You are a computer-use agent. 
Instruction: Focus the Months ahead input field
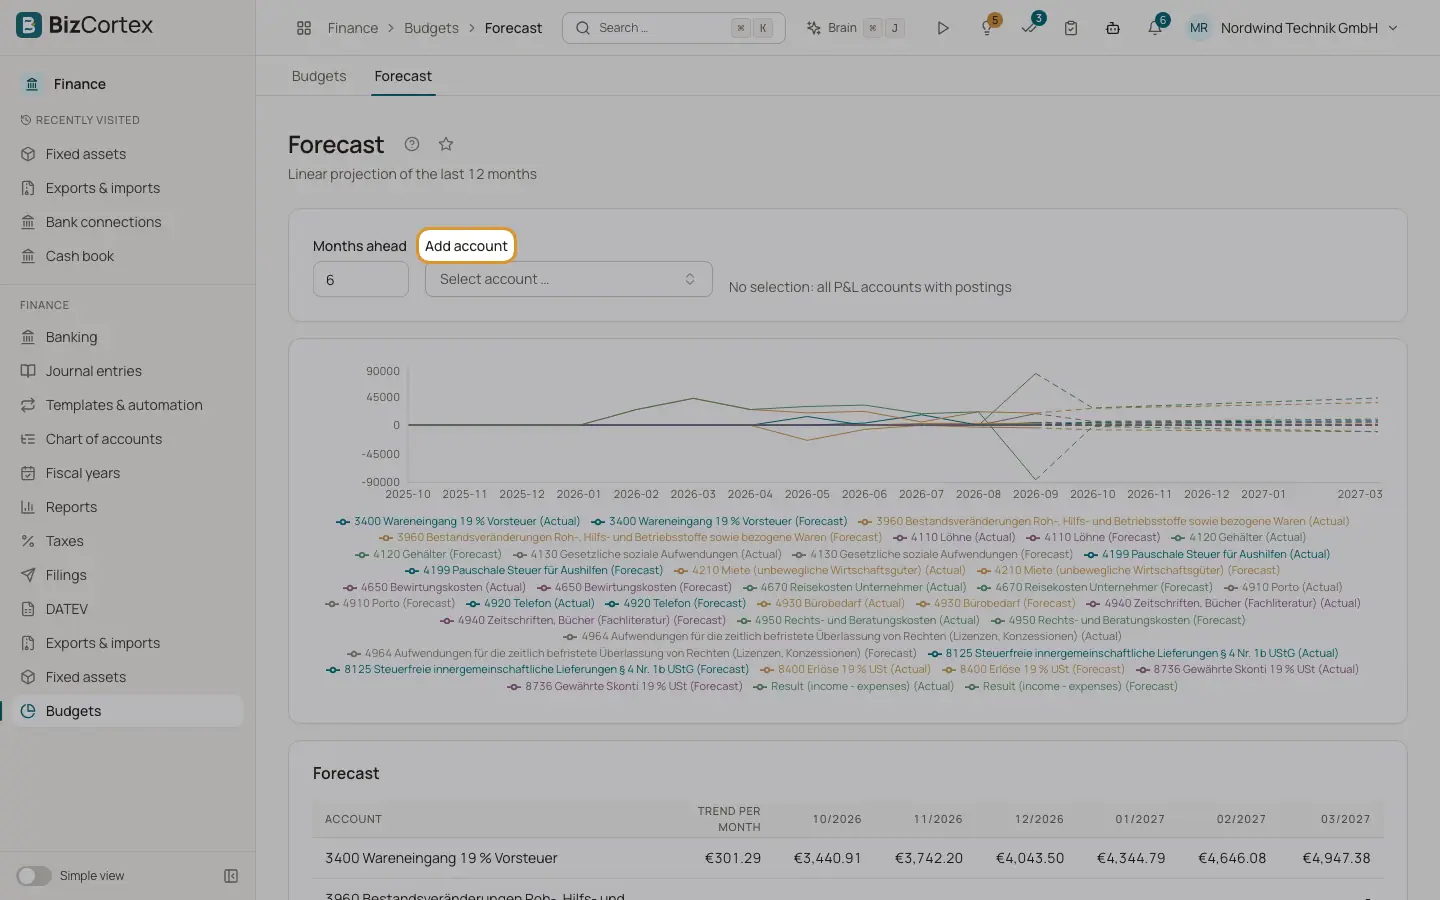click(x=360, y=279)
